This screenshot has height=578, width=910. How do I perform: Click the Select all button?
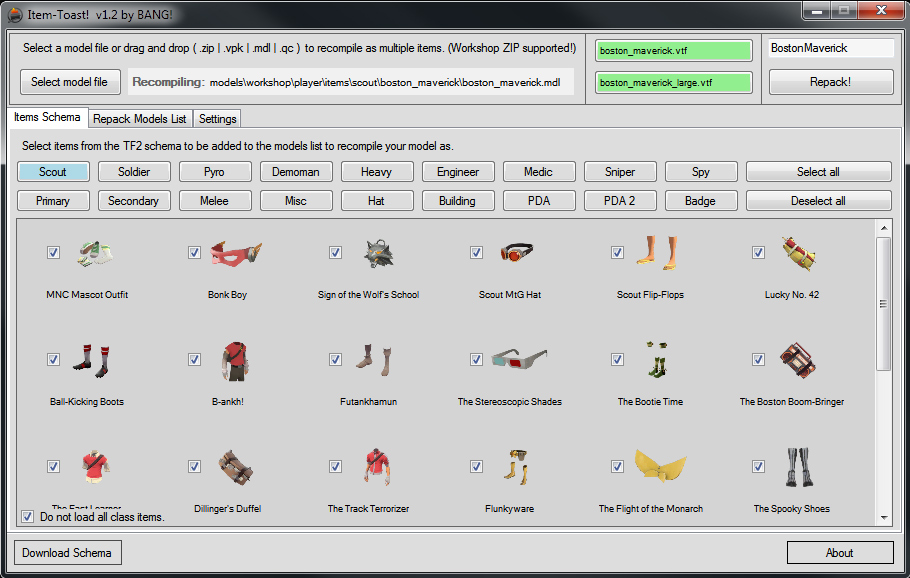point(818,172)
